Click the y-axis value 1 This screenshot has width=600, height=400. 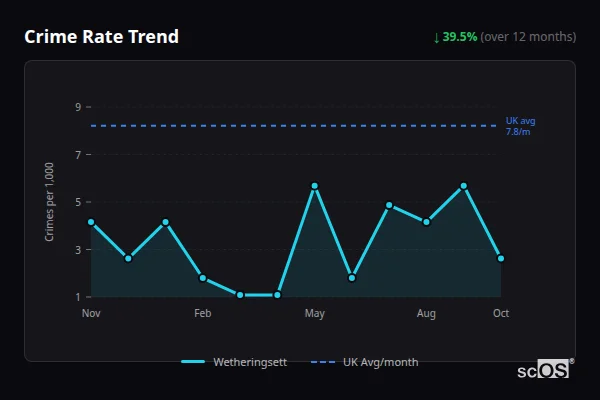tap(78, 297)
